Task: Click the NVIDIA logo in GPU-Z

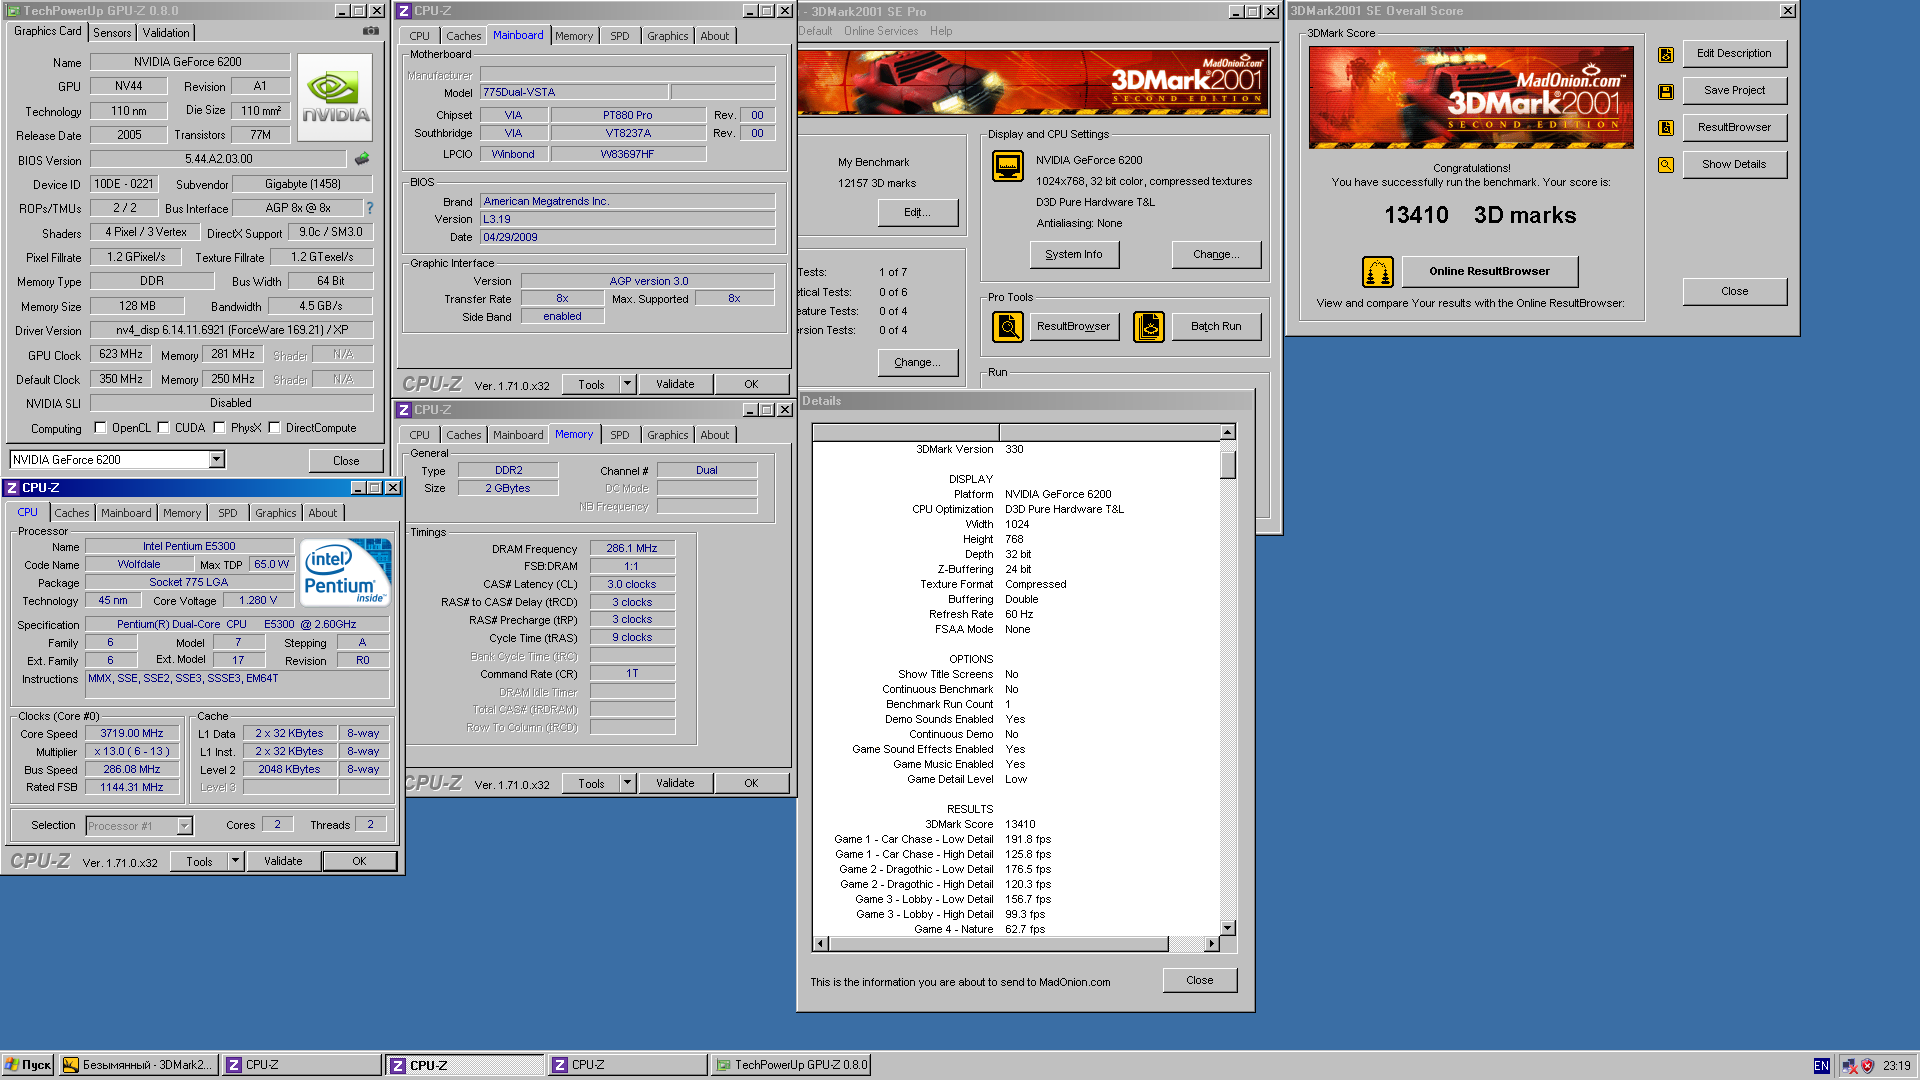Action: click(336, 99)
